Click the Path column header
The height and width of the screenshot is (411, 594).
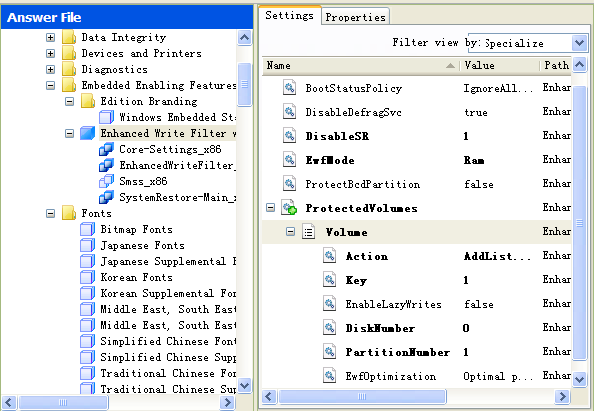(555, 65)
